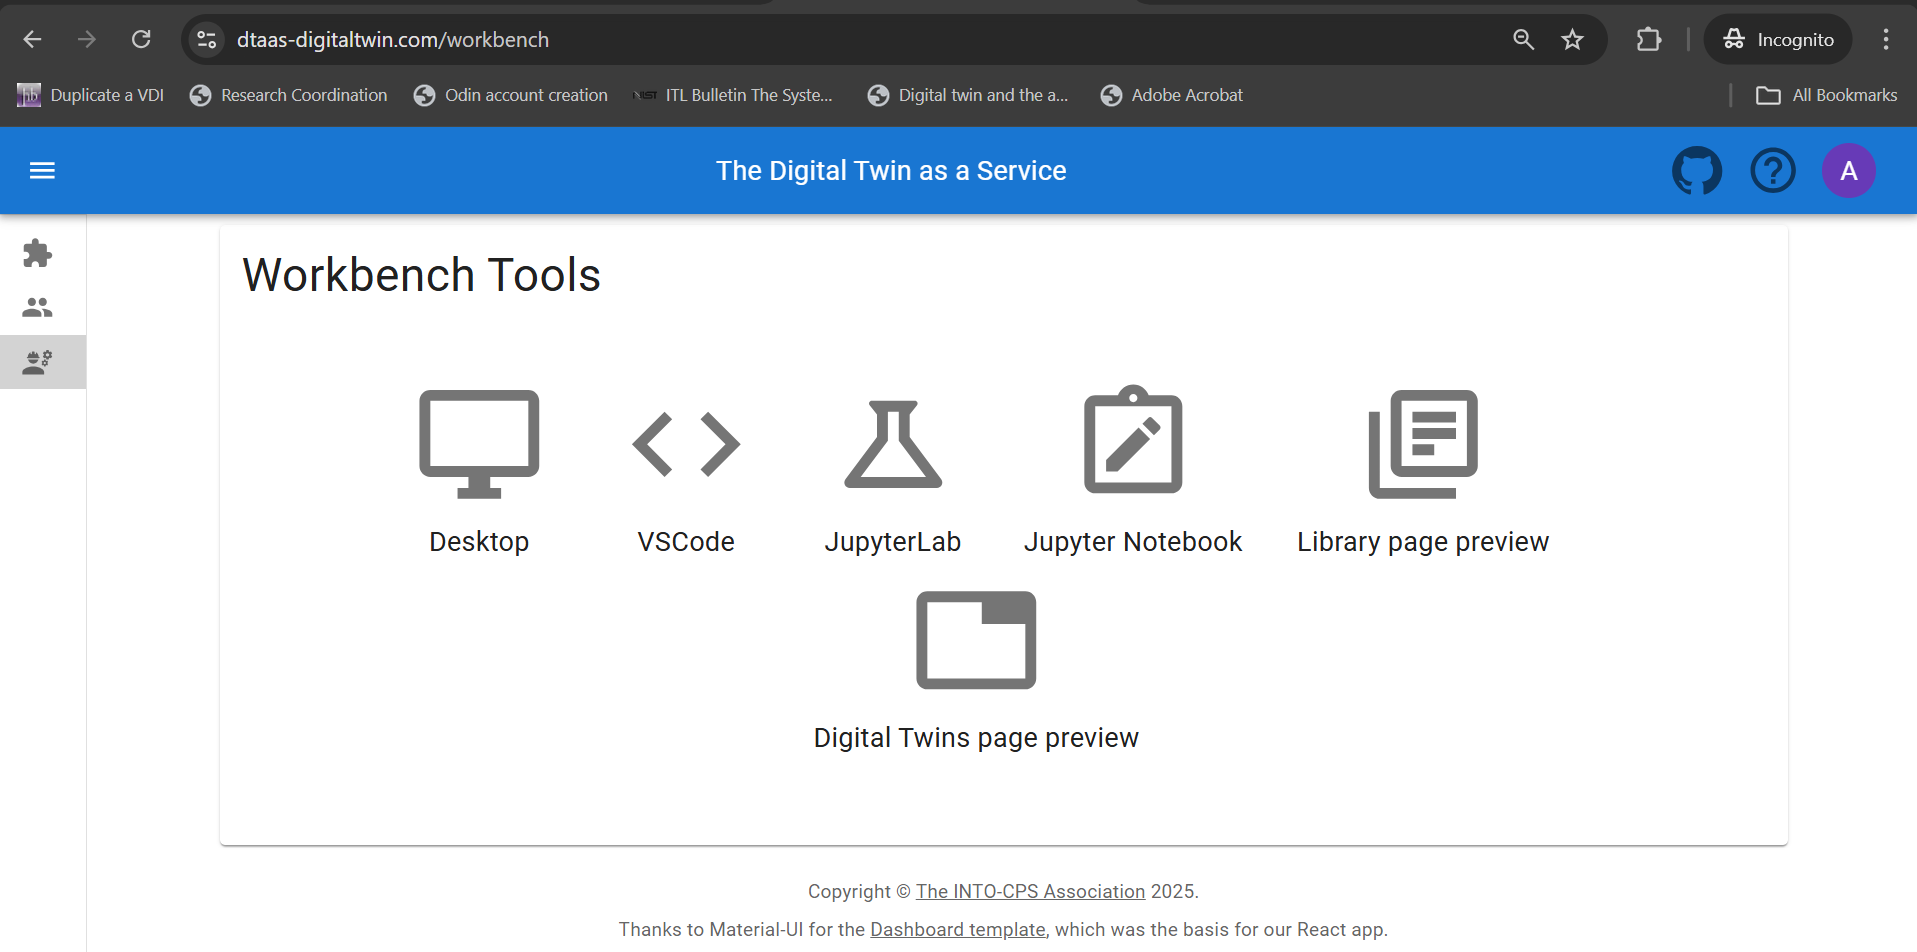Bookmark this page with star icon
1917x952 pixels.
coord(1572,40)
